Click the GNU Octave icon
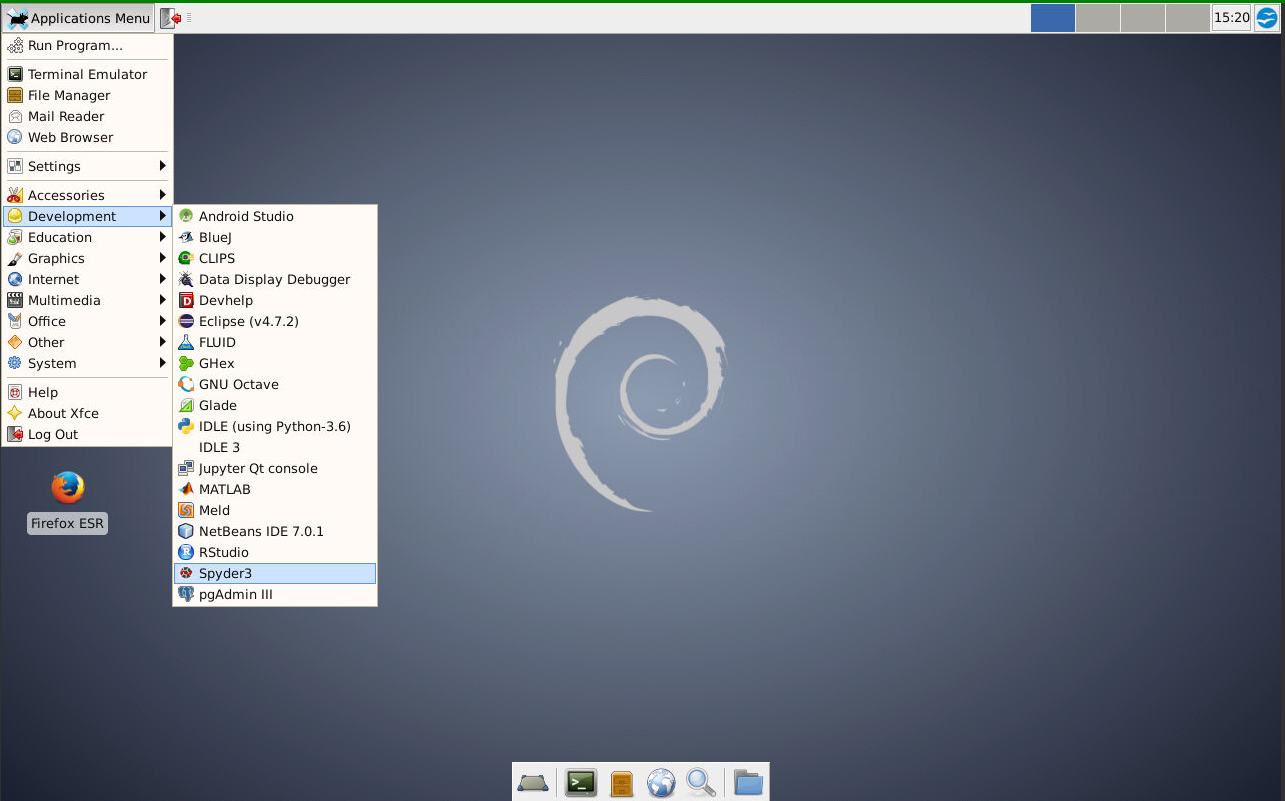This screenshot has height=801, width=1285. click(x=186, y=384)
